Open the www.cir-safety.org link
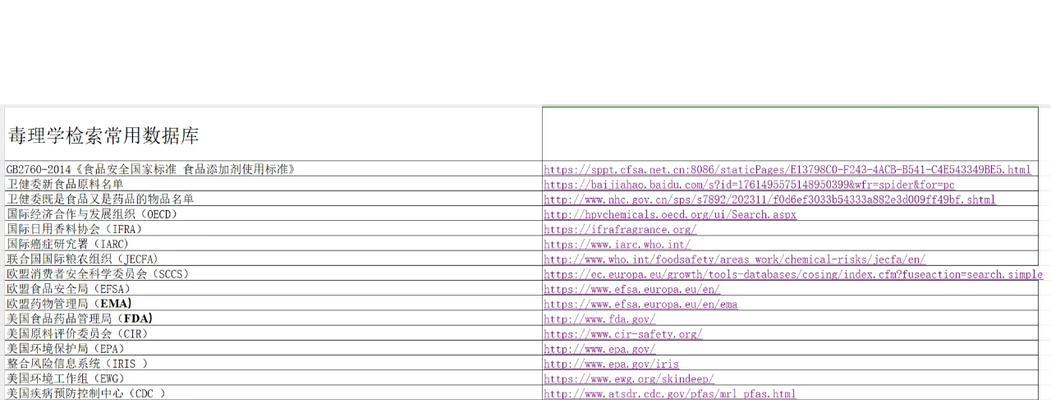The image size is (1051, 400). (x=623, y=334)
